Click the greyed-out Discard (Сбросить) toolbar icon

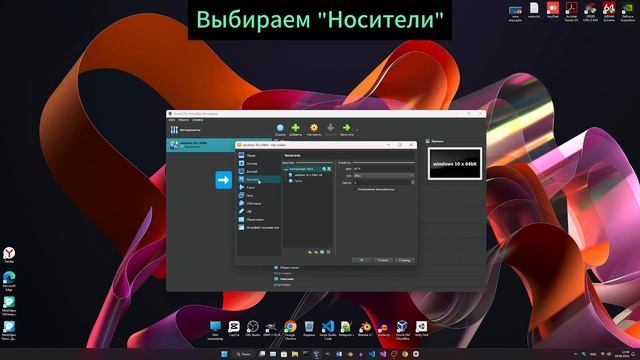[x=331, y=130]
